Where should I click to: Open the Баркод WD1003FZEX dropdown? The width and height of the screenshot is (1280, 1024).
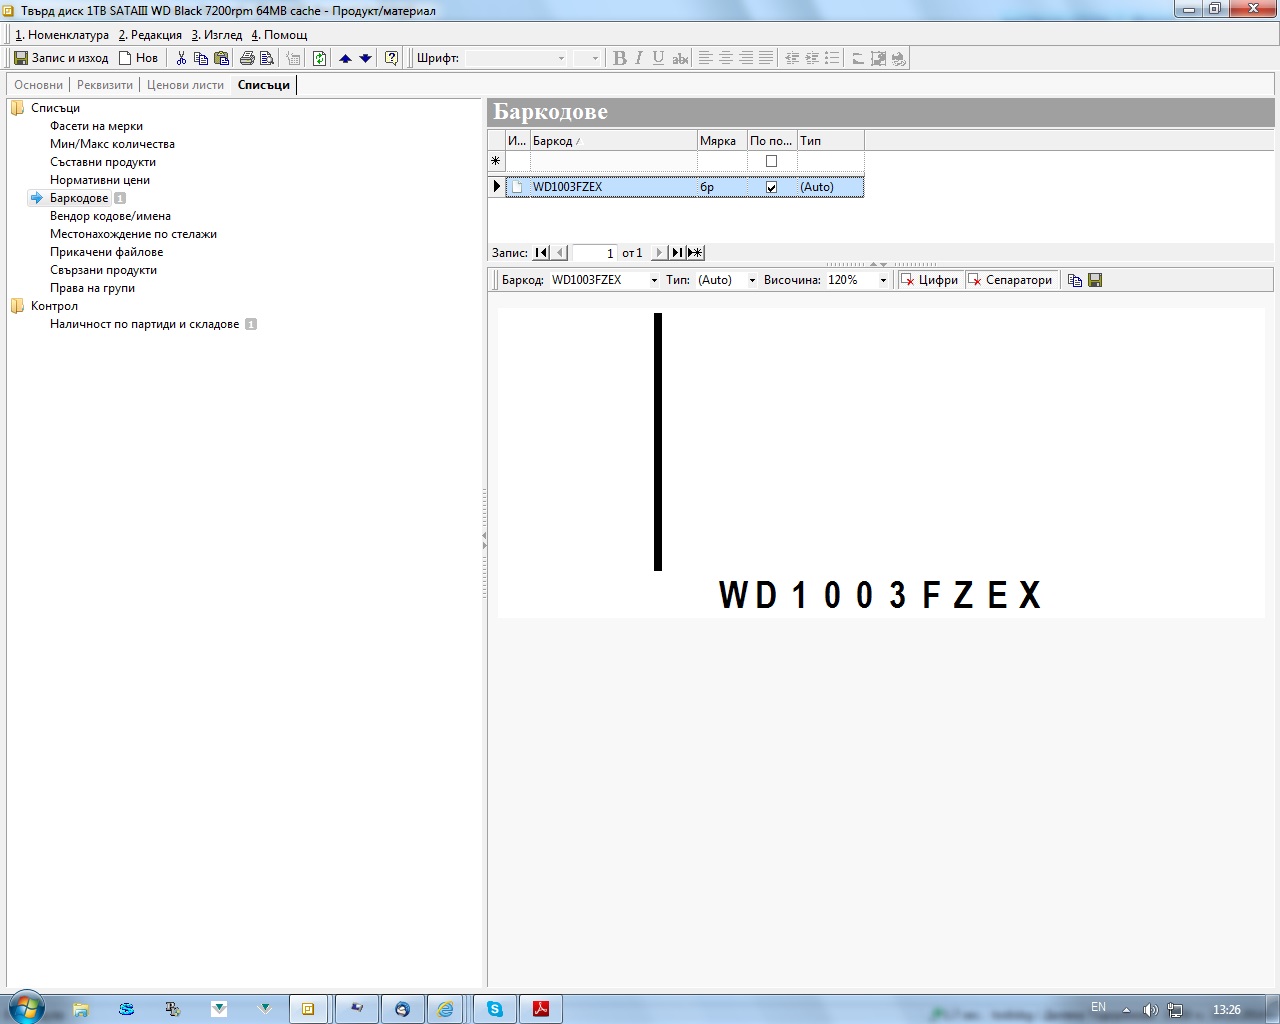click(x=654, y=280)
